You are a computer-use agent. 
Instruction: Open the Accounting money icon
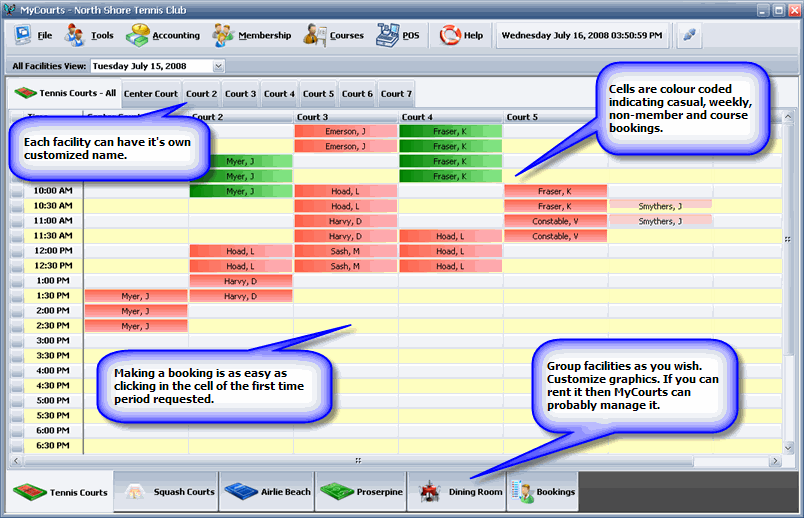click(x=137, y=35)
